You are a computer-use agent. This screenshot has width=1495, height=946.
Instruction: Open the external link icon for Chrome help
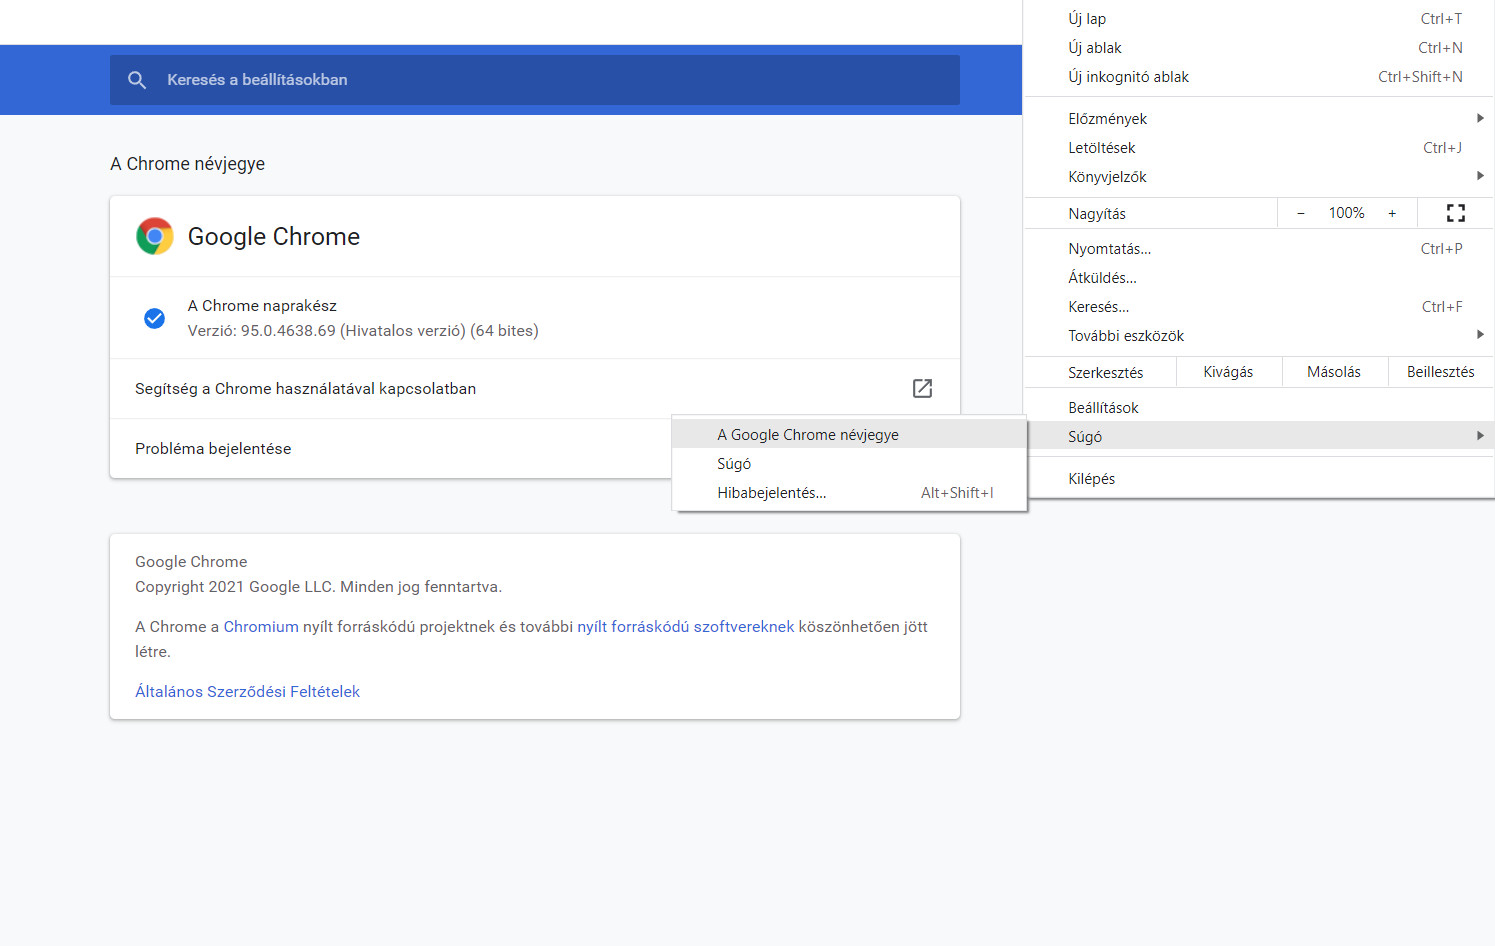click(922, 388)
